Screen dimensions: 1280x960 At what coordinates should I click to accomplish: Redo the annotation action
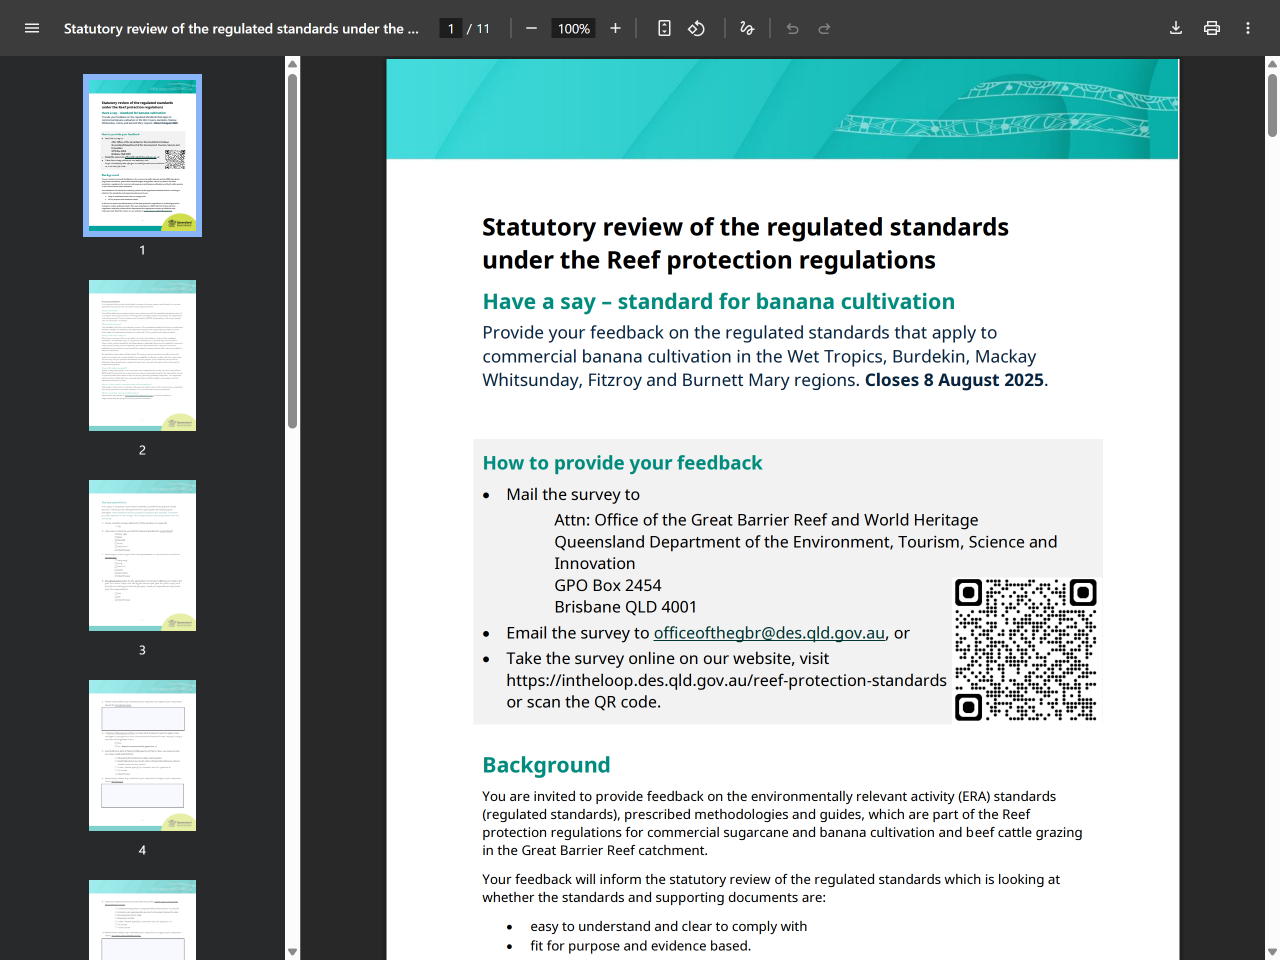click(x=823, y=28)
